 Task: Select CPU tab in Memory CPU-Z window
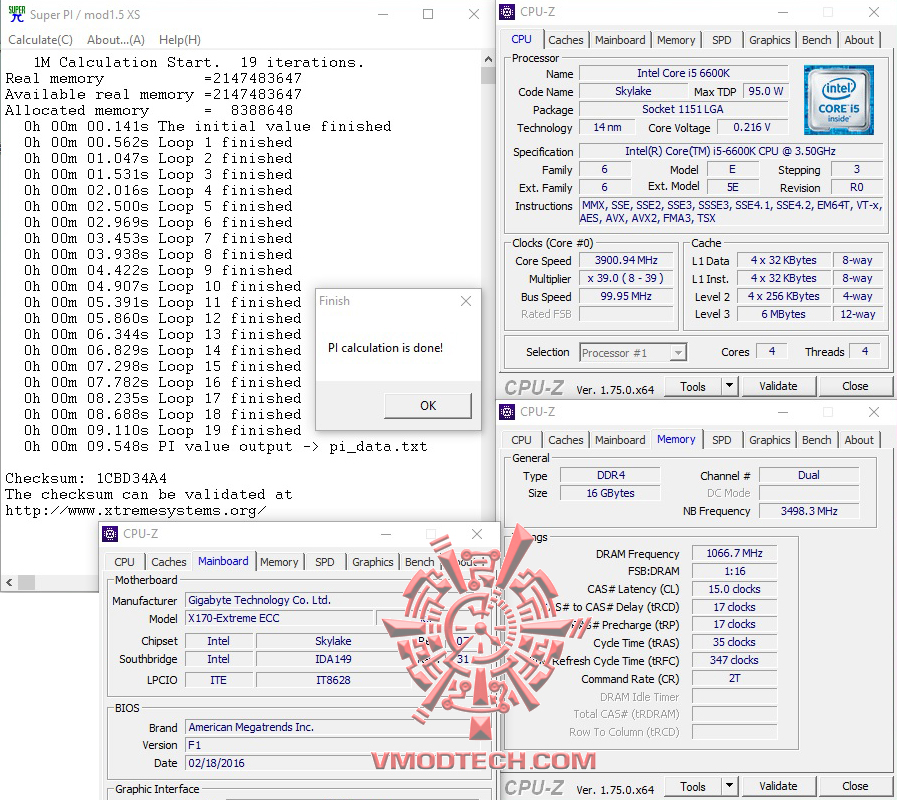point(521,440)
